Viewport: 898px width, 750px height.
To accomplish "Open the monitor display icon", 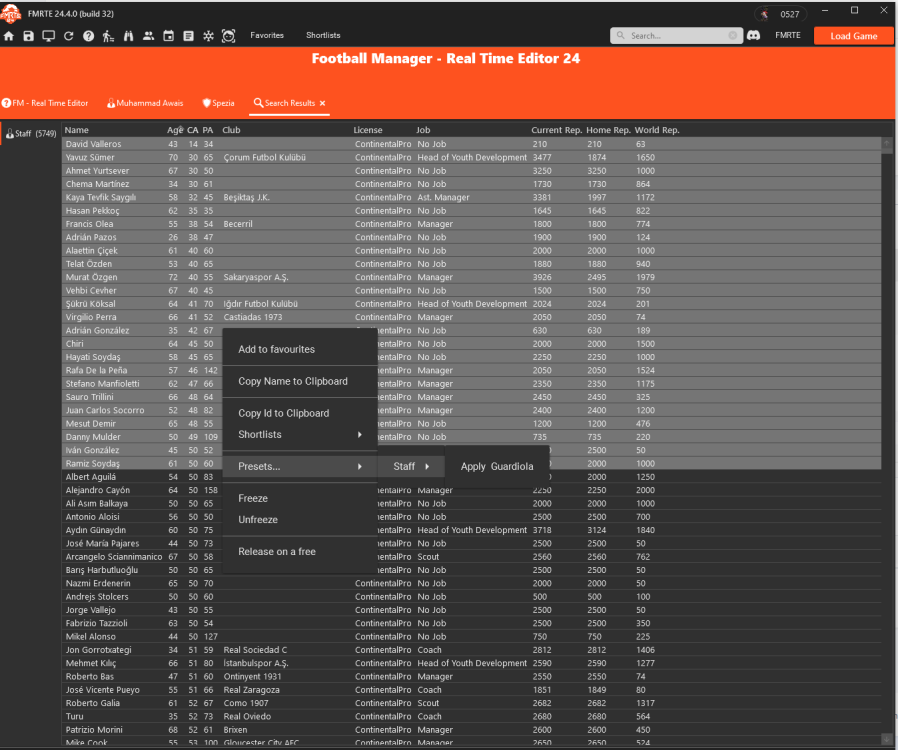I will coord(49,36).
